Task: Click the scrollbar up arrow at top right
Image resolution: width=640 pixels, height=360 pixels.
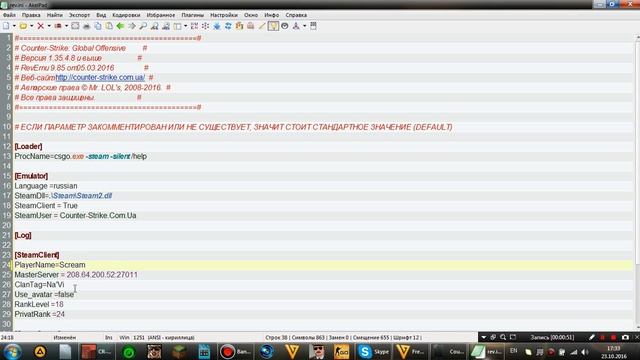Action: (637, 38)
